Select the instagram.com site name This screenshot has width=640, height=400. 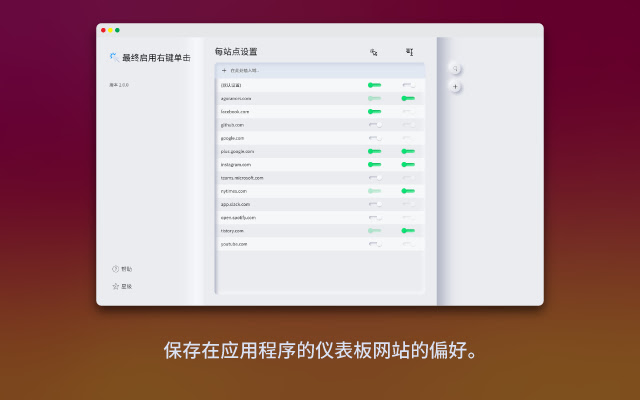(236, 164)
